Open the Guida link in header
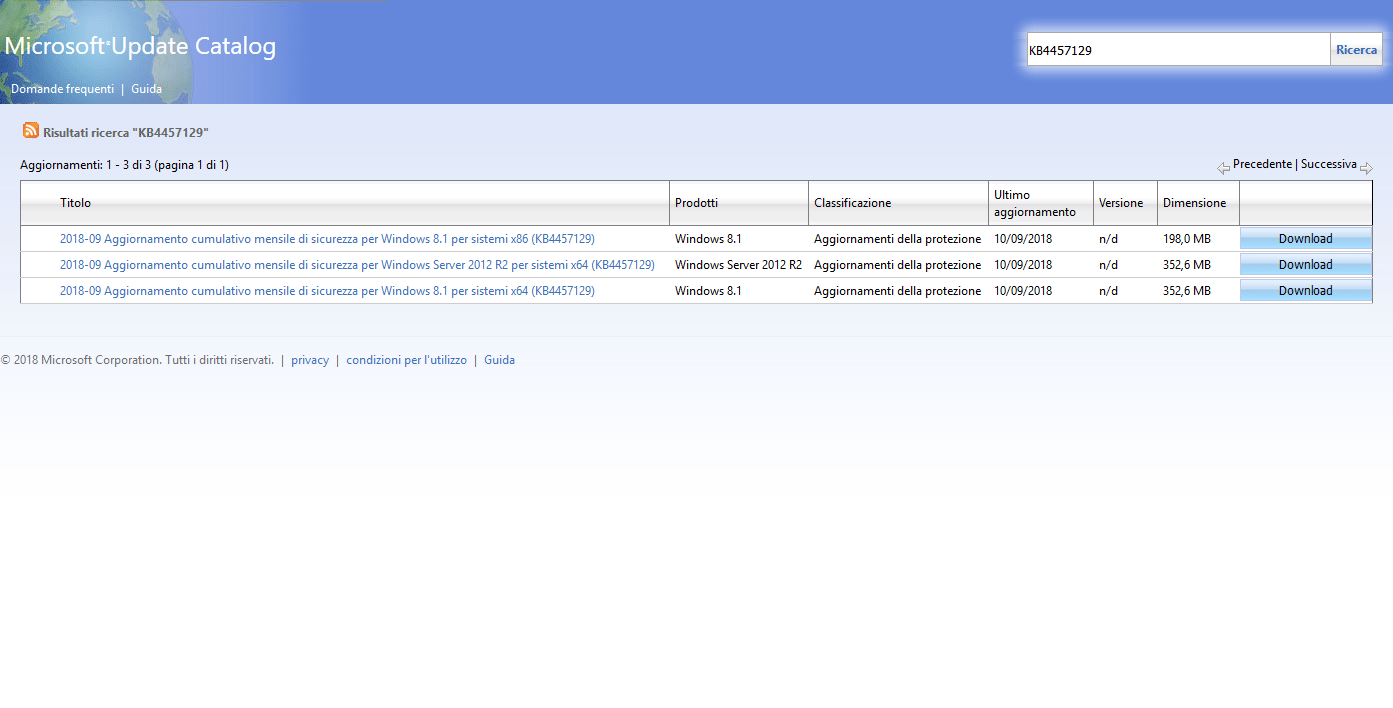 pos(146,89)
